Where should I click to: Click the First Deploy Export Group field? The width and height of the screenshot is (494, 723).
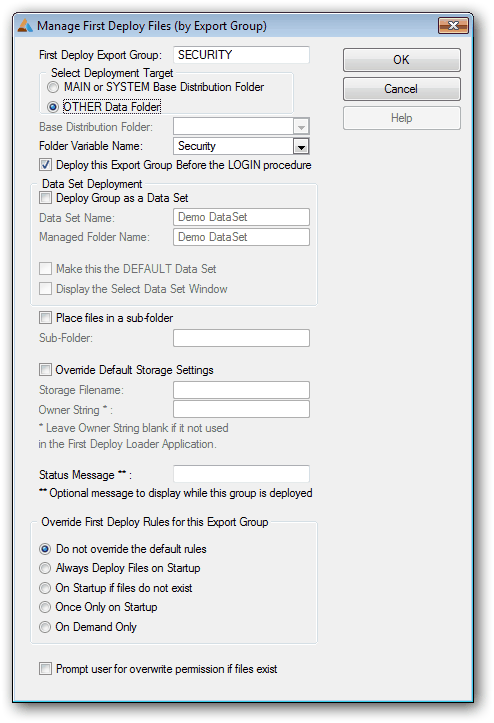241,55
